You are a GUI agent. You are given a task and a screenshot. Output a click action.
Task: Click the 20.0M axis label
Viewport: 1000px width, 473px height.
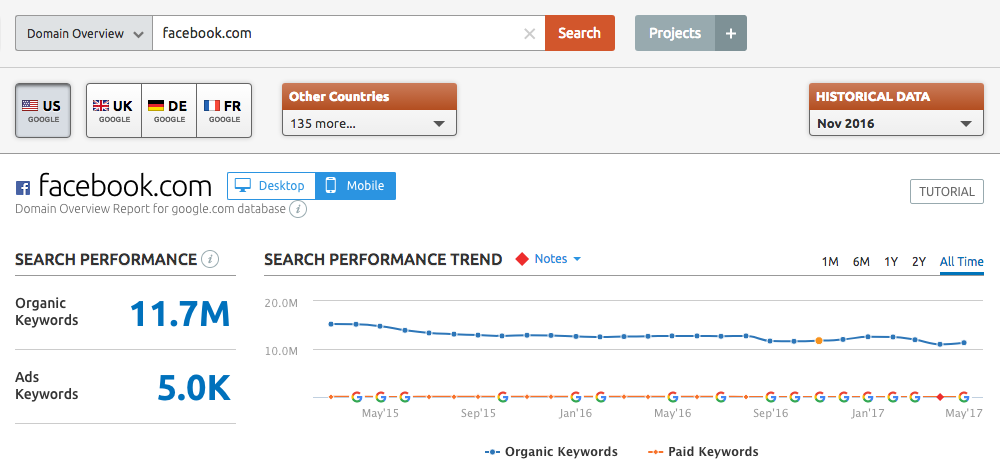tap(281, 303)
